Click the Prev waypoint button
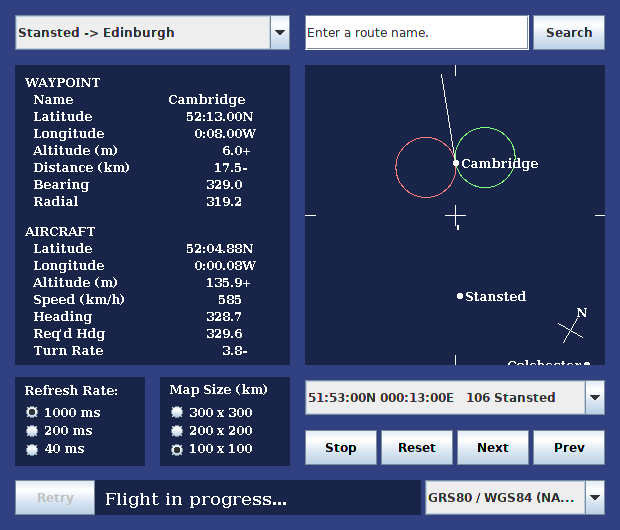Viewport: 620px width, 530px height. tap(569, 447)
